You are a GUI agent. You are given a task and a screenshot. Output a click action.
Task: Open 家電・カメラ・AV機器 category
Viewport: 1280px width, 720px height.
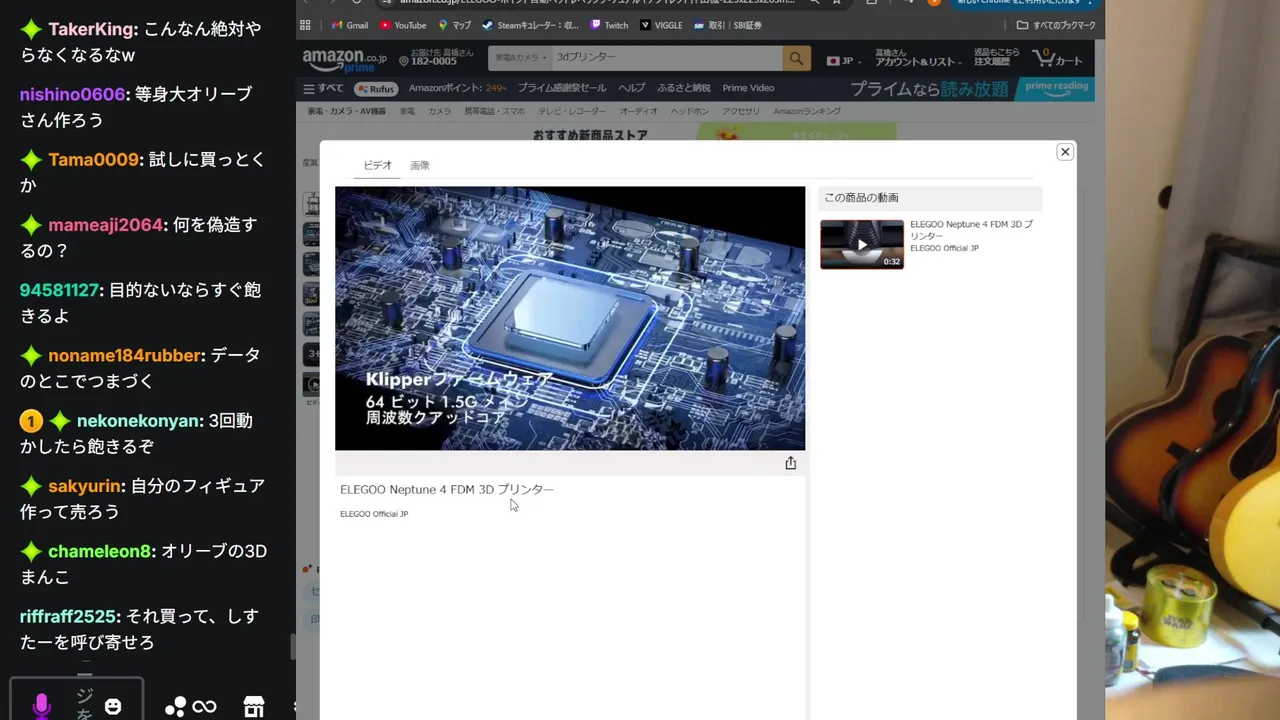point(346,111)
